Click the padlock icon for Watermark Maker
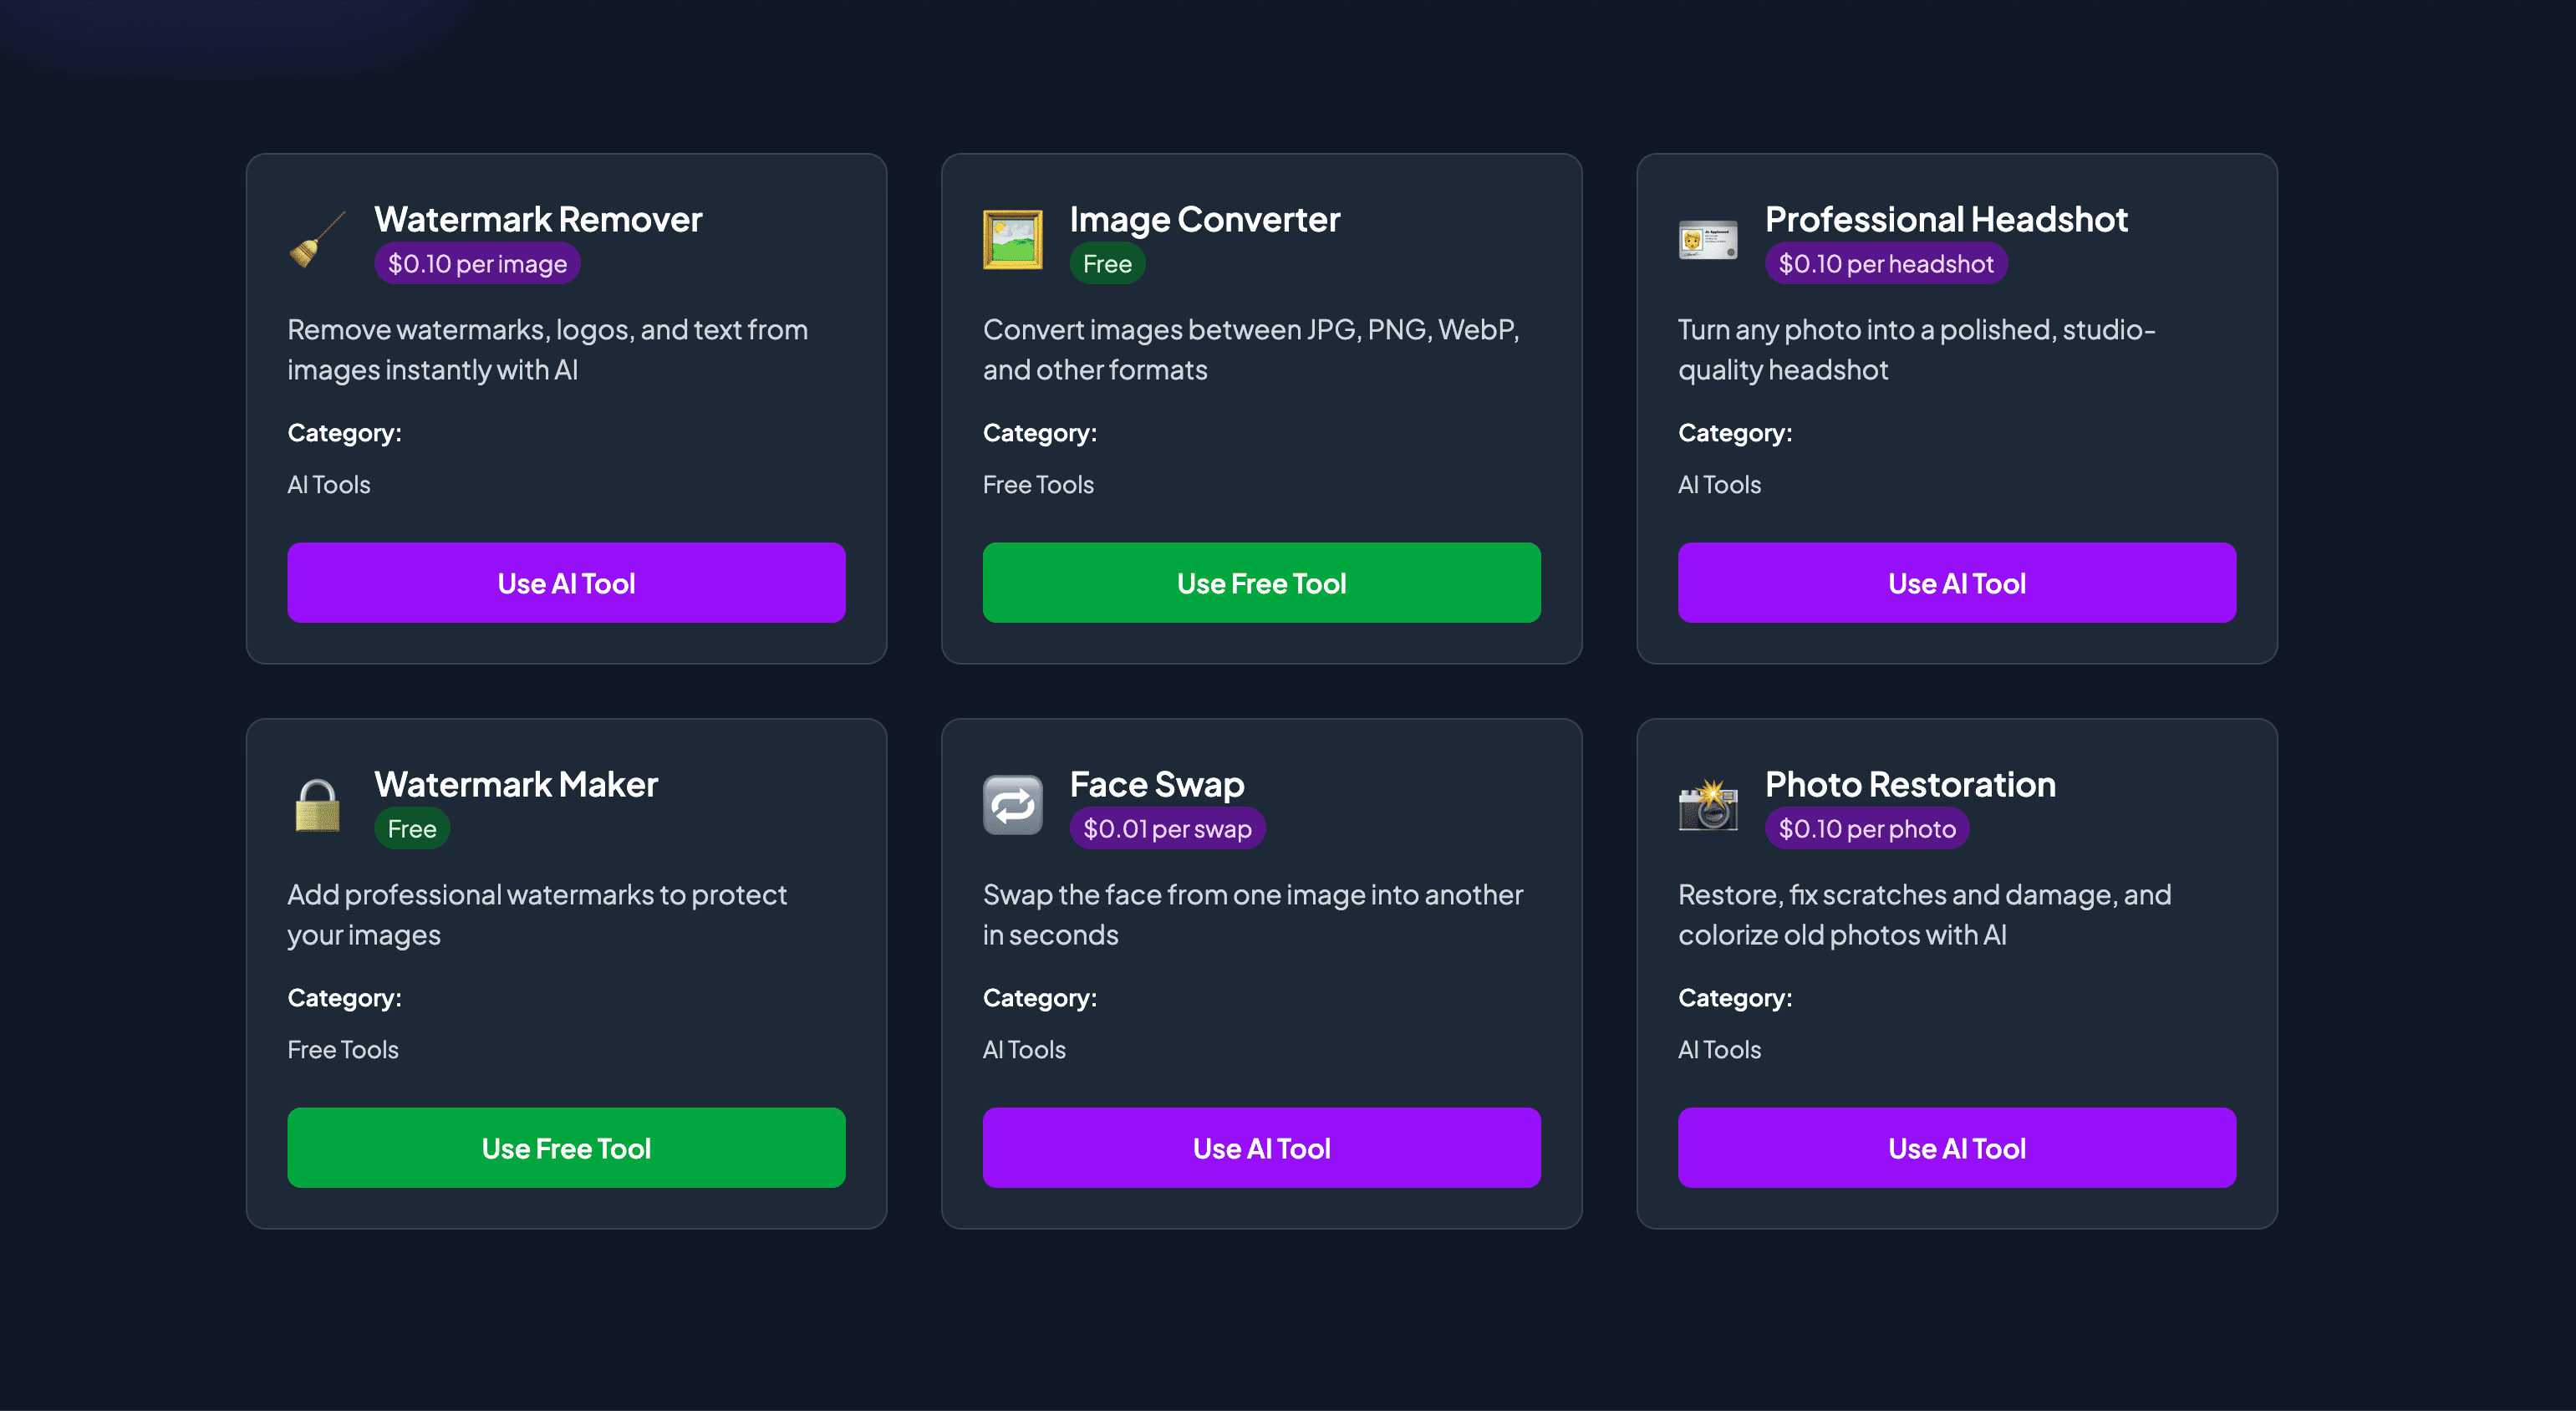Viewport: 2576px width, 1411px height. [317, 805]
